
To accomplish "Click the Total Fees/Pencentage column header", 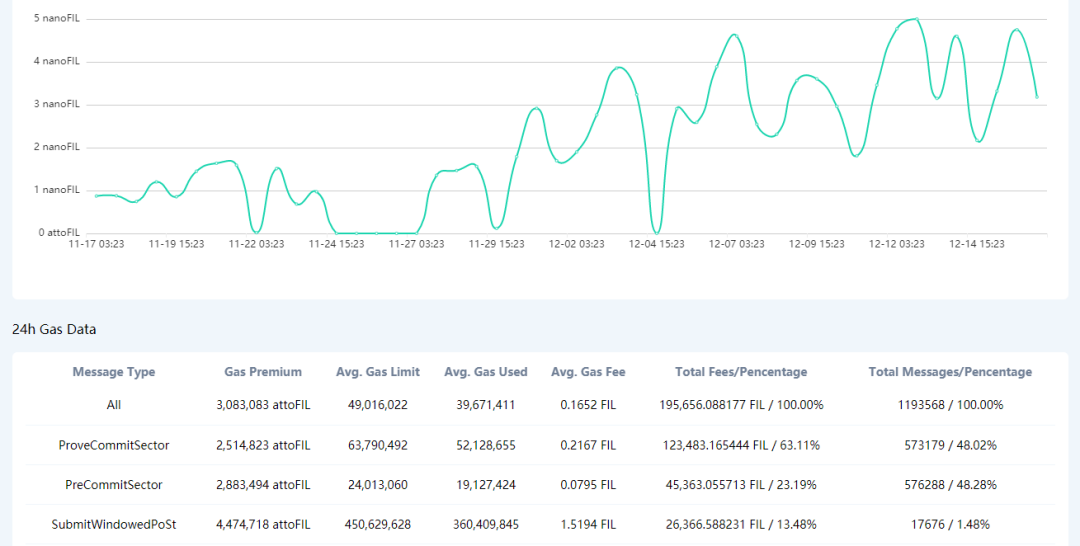I will coord(740,372).
